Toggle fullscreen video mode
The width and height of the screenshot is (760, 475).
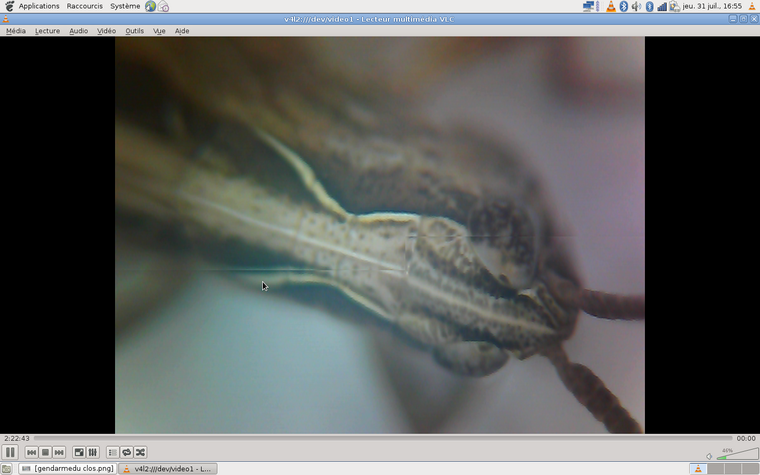pos(79,452)
